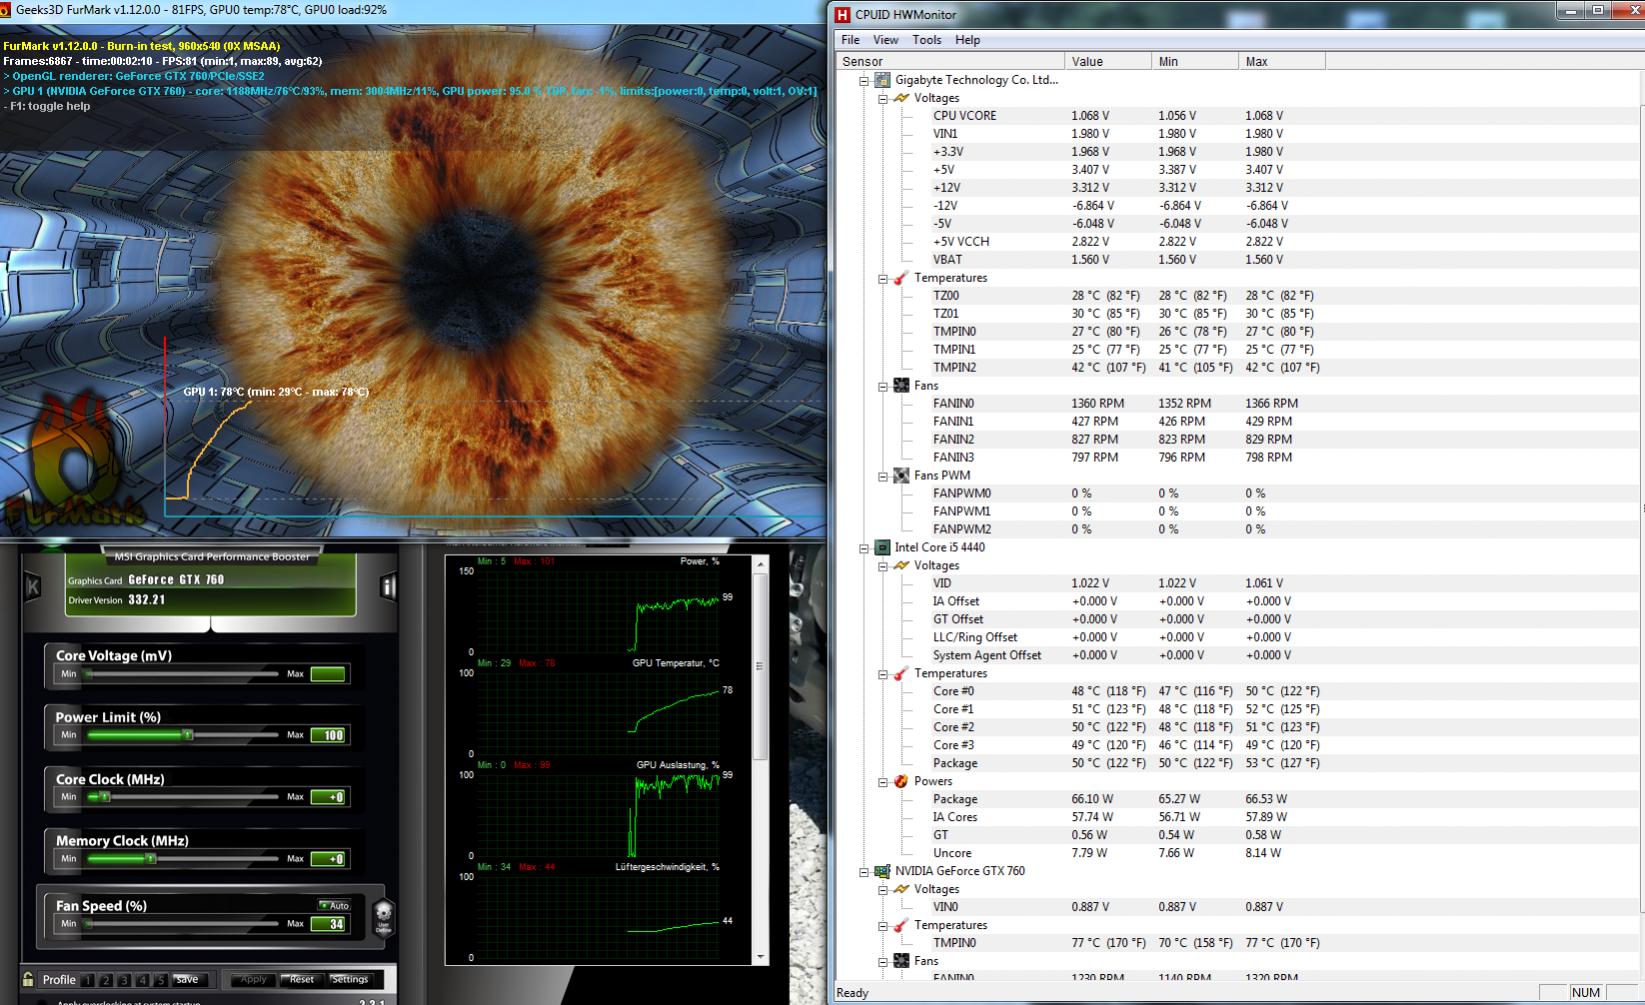Open the Afterburner information panel button
Screen dimensions: 1645x1005
click(x=388, y=586)
